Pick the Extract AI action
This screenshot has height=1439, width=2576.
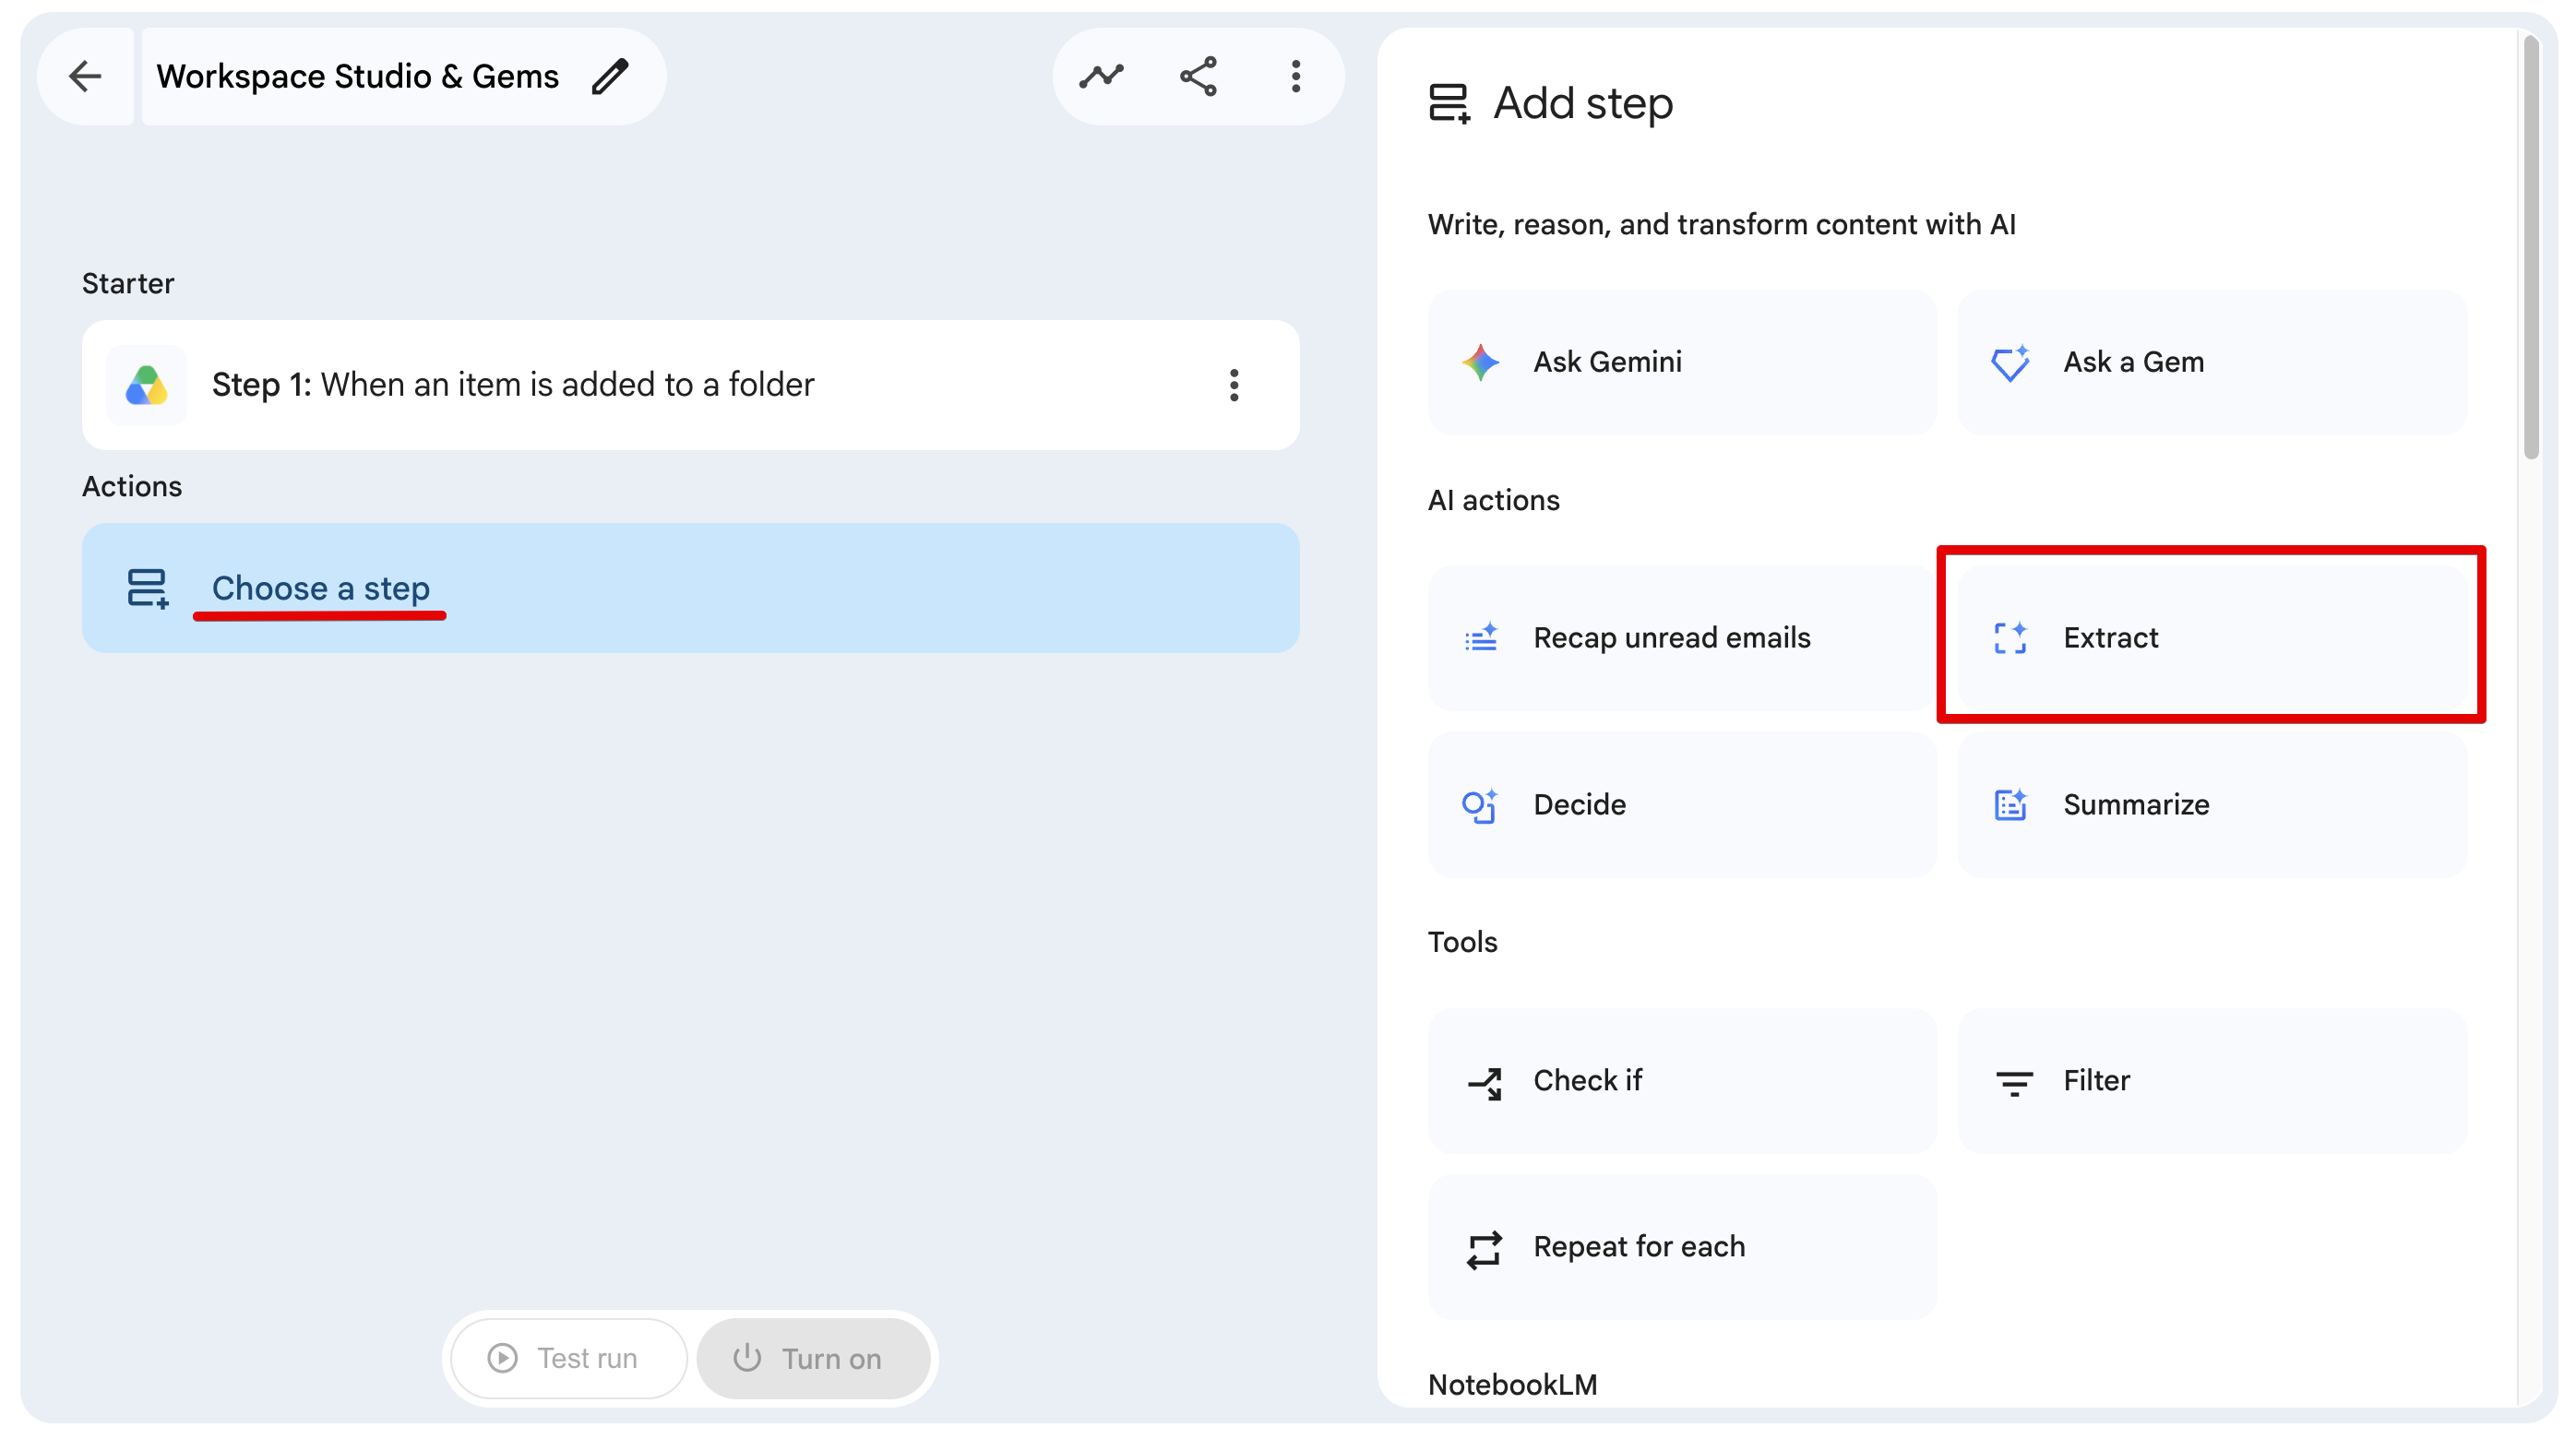(2212, 638)
